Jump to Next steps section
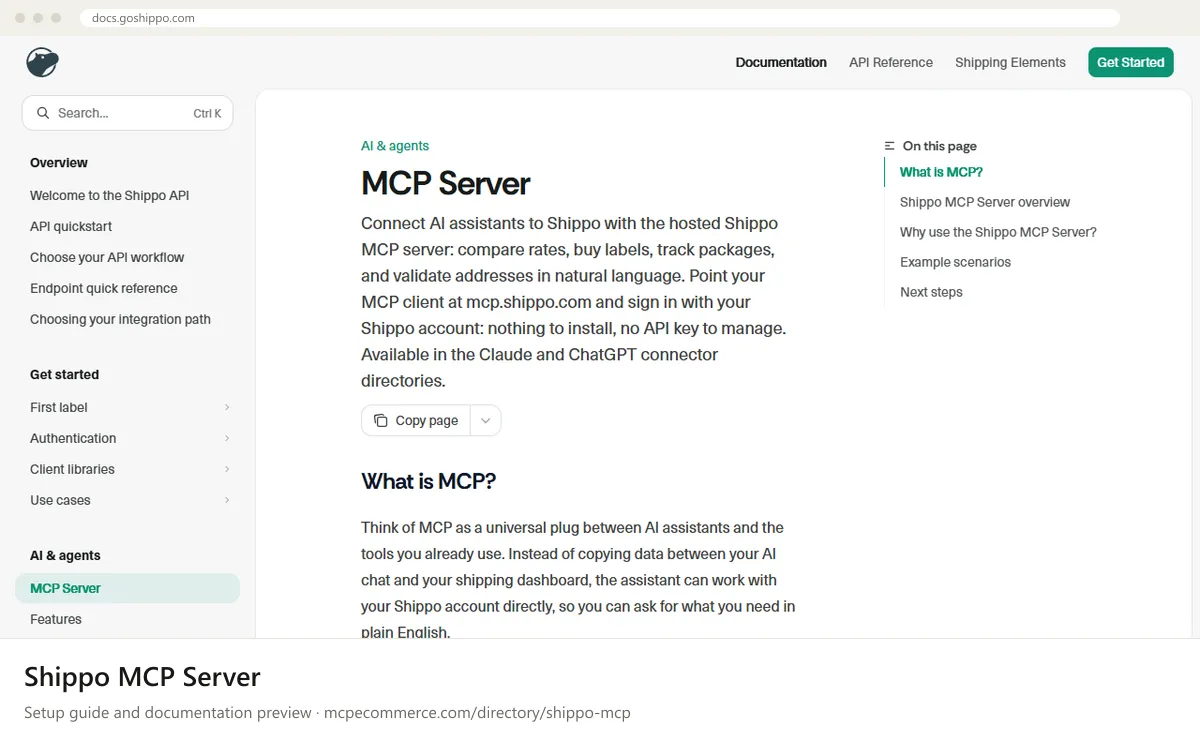 931,292
